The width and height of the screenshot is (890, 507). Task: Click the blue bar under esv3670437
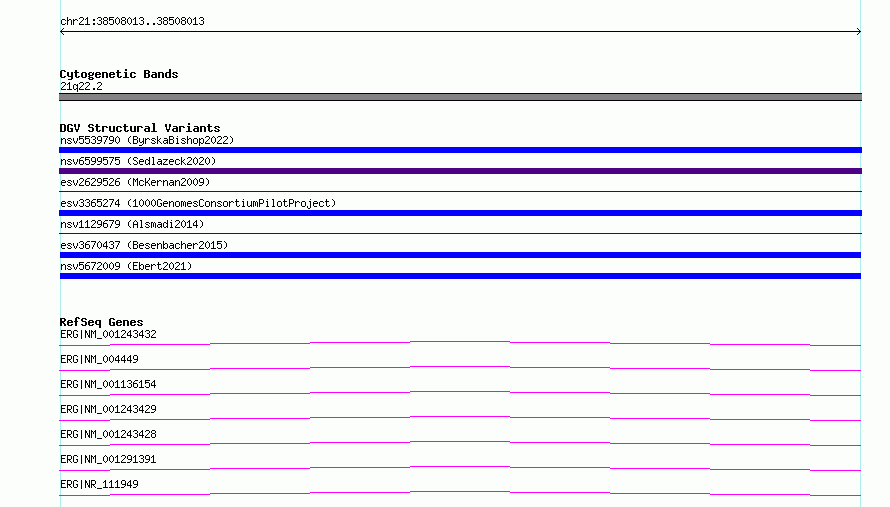click(x=460, y=255)
